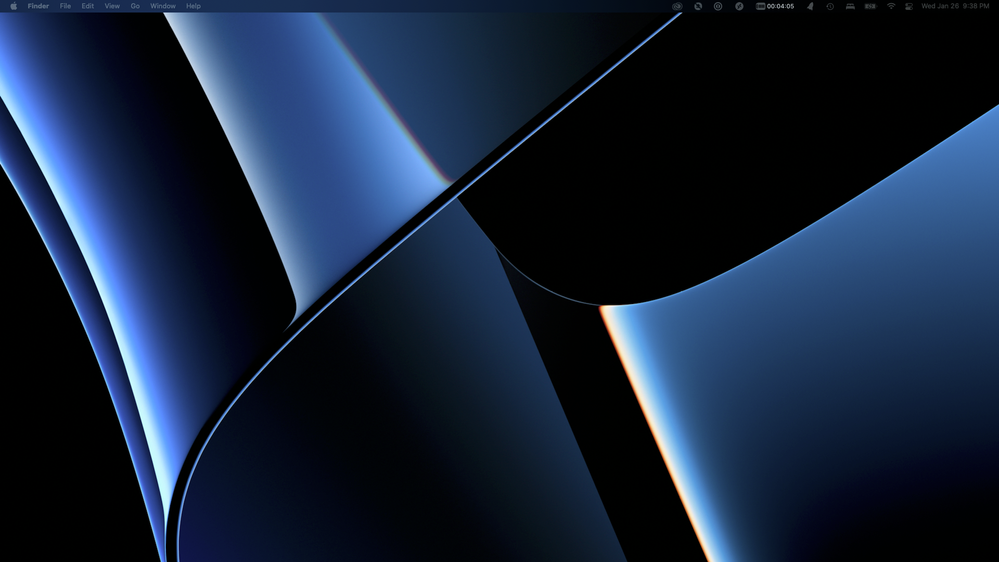Click the Creative Cloud menu bar icon
The image size is (999, 562).
click(x=677, y=6)
